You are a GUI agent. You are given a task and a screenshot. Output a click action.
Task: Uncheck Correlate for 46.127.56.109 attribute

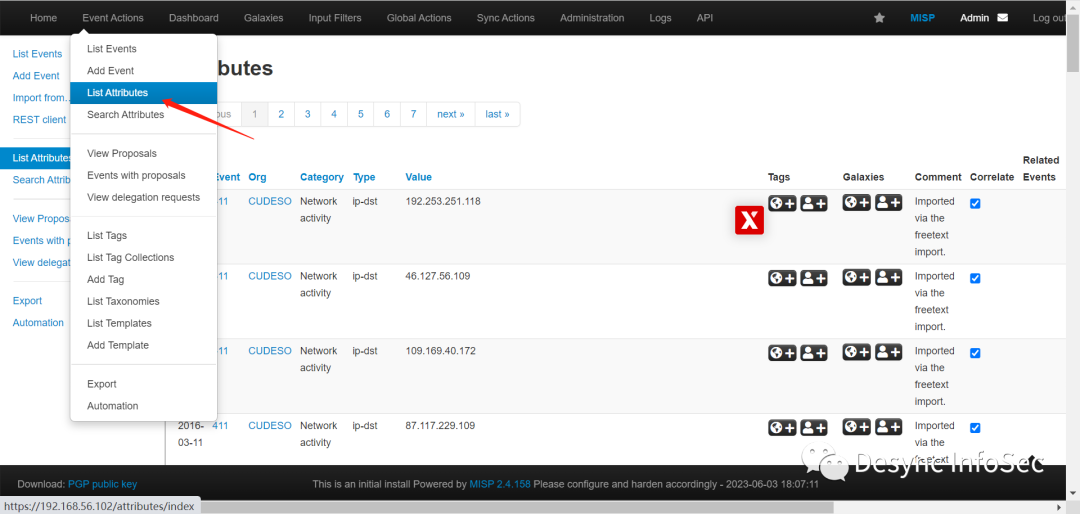[x=975, y=278]
